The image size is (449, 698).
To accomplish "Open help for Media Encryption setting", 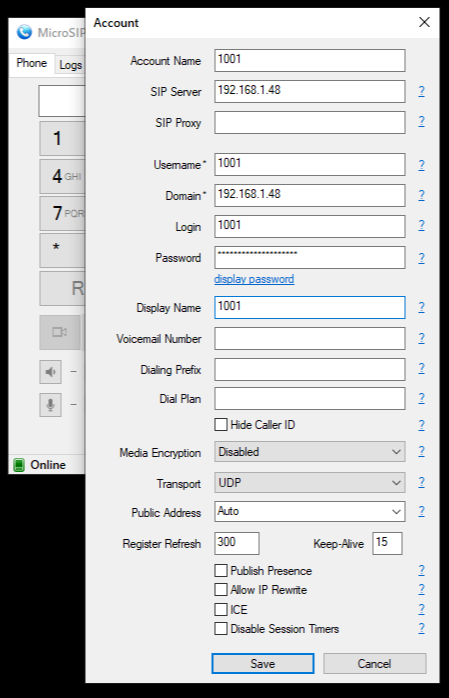I will [x=421, y=451].
